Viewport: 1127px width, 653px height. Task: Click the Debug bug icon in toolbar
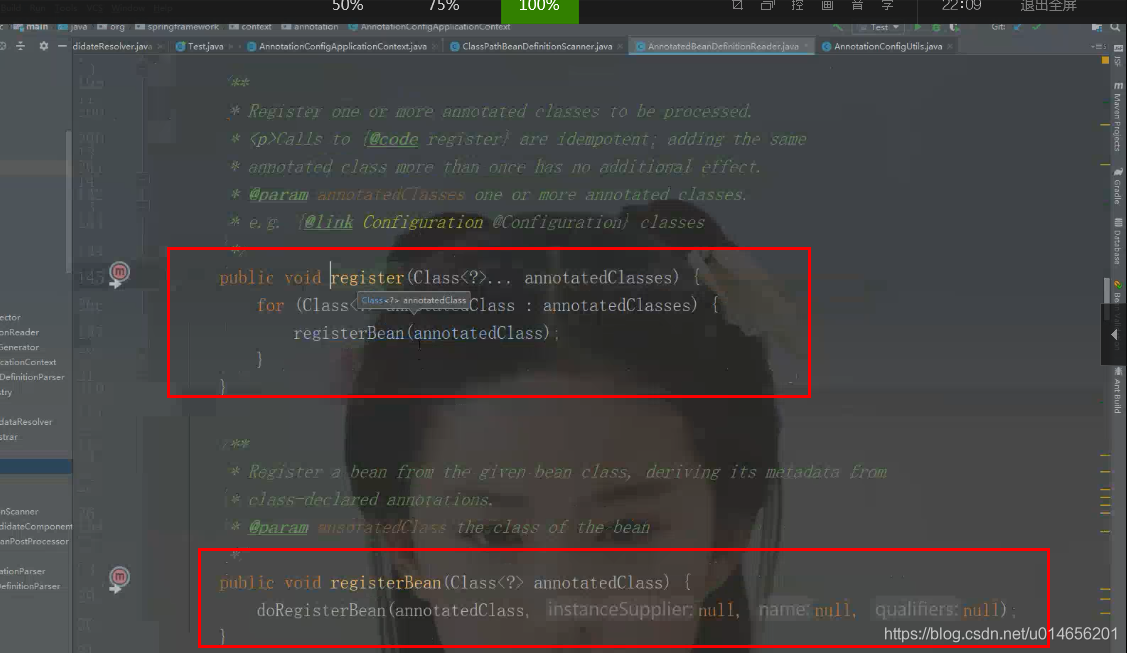click(x=936, y=27)
